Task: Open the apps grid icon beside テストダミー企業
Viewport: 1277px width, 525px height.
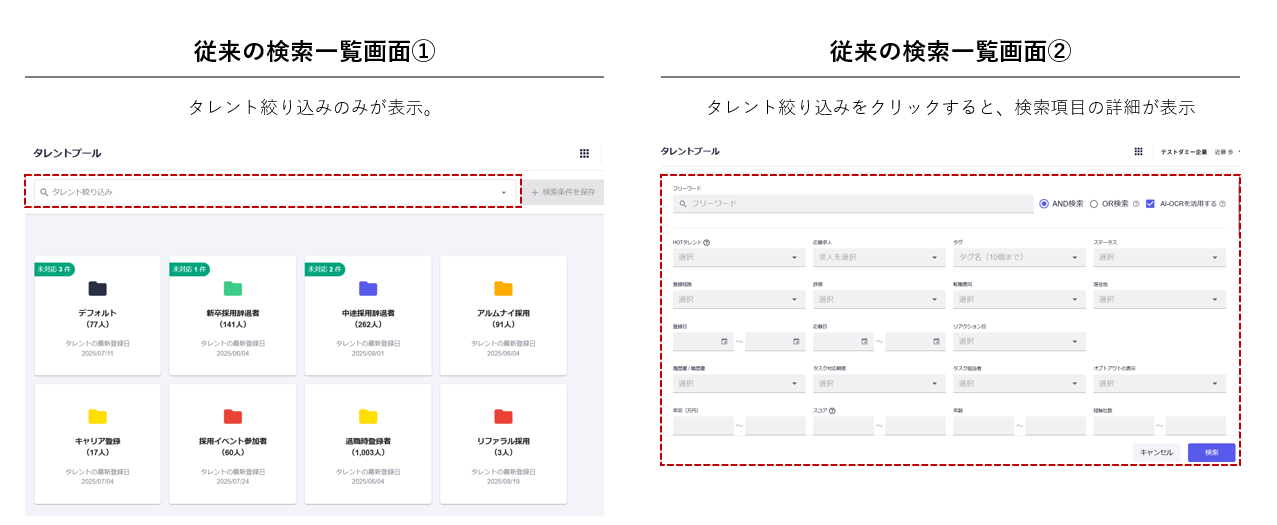Action: pyautogui.click(x=1138, y=152)
